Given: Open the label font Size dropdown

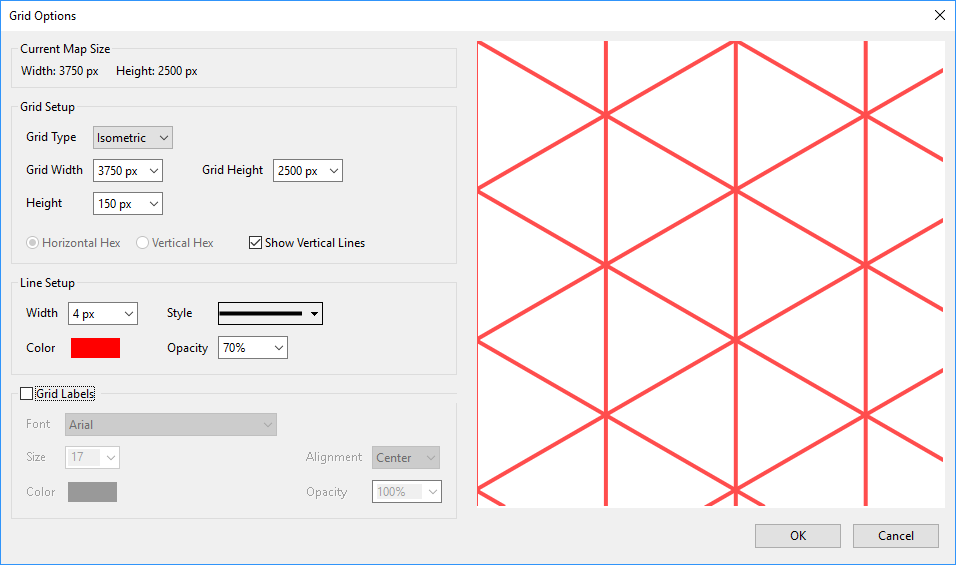Looking at the screenshot, I should (93, 458).
